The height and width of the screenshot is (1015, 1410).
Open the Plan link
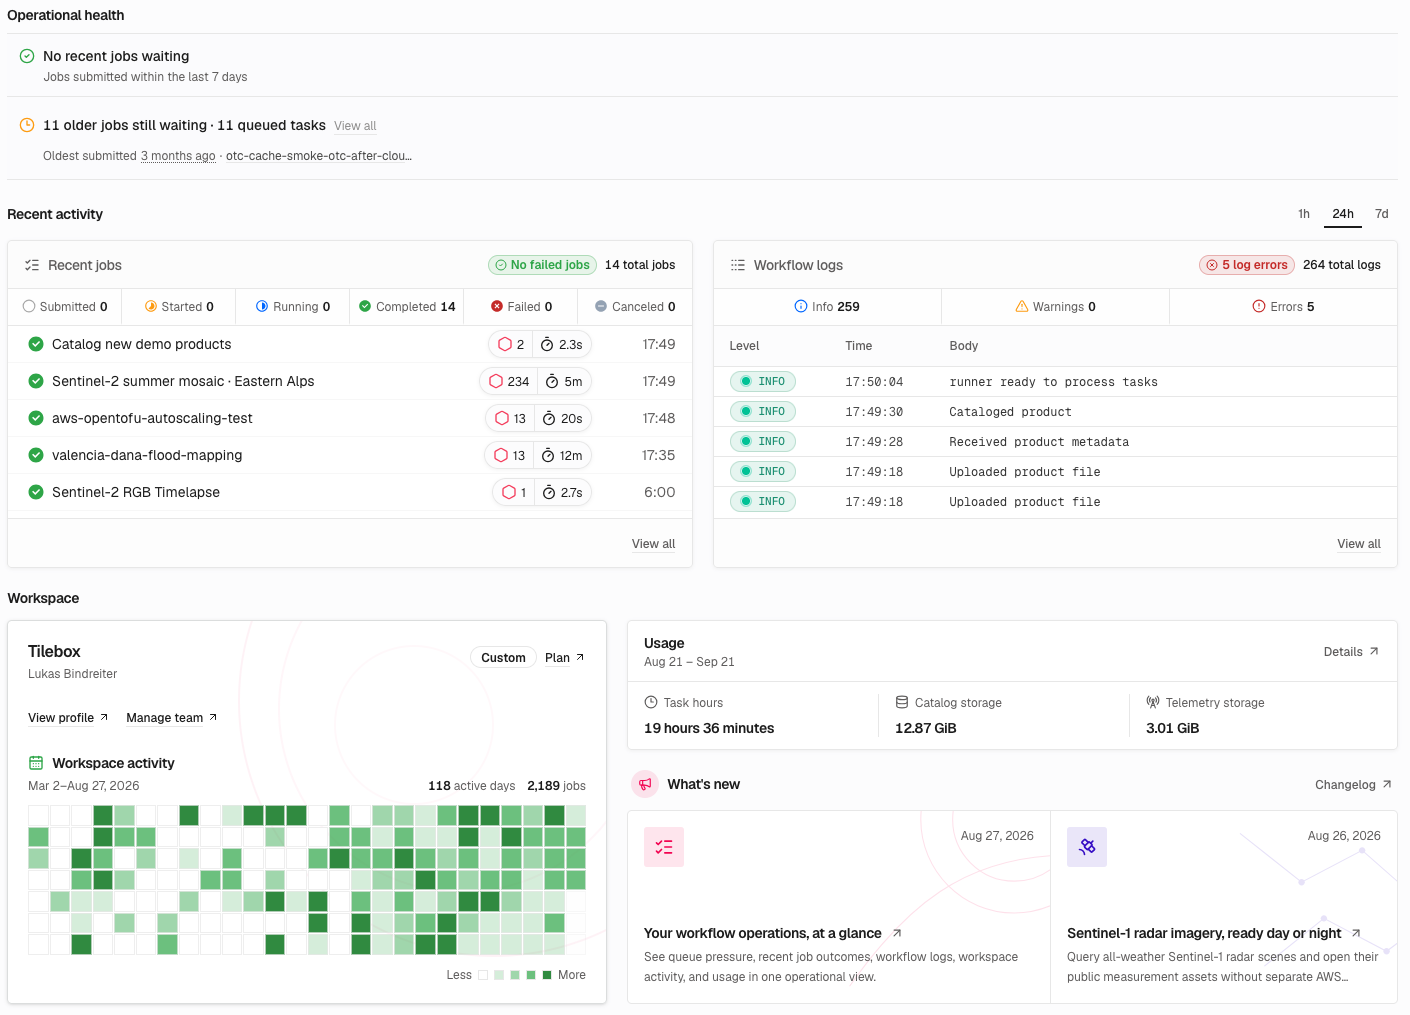pos(565,657)
